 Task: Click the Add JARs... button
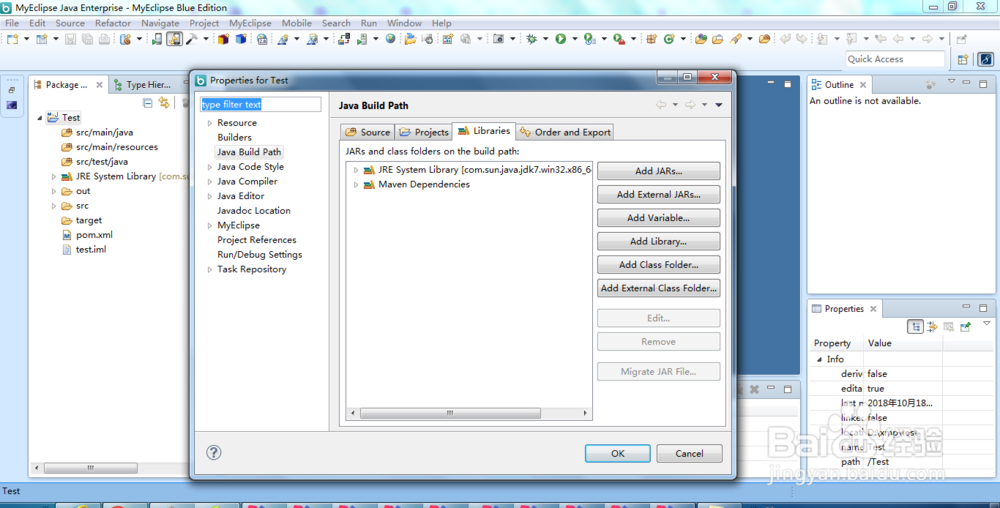(x=658, y=171)
